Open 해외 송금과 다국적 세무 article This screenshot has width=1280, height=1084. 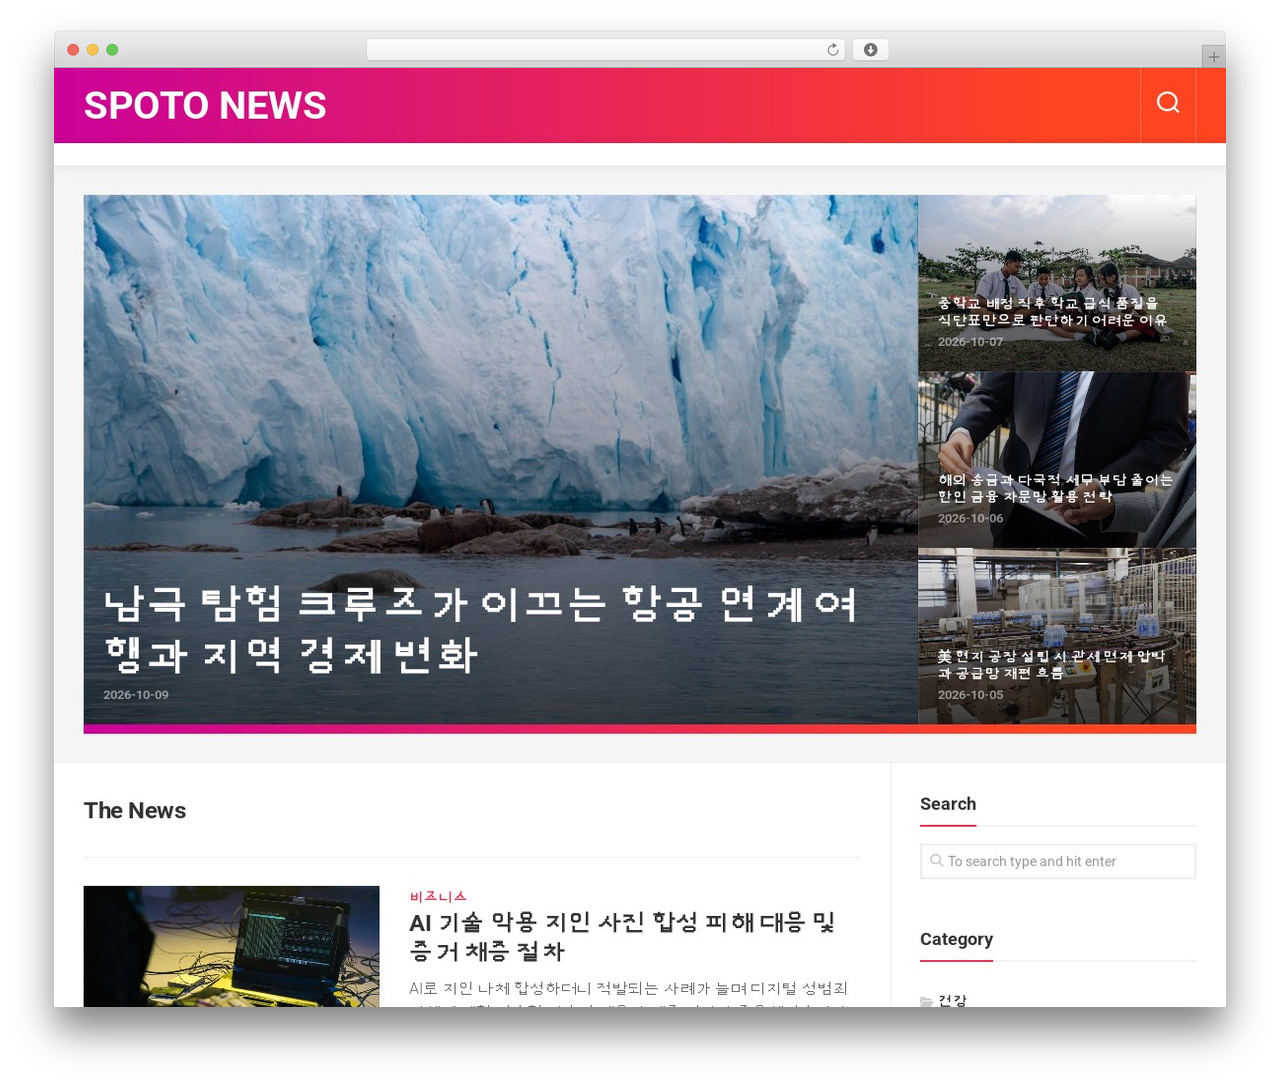click(1055, 488)
